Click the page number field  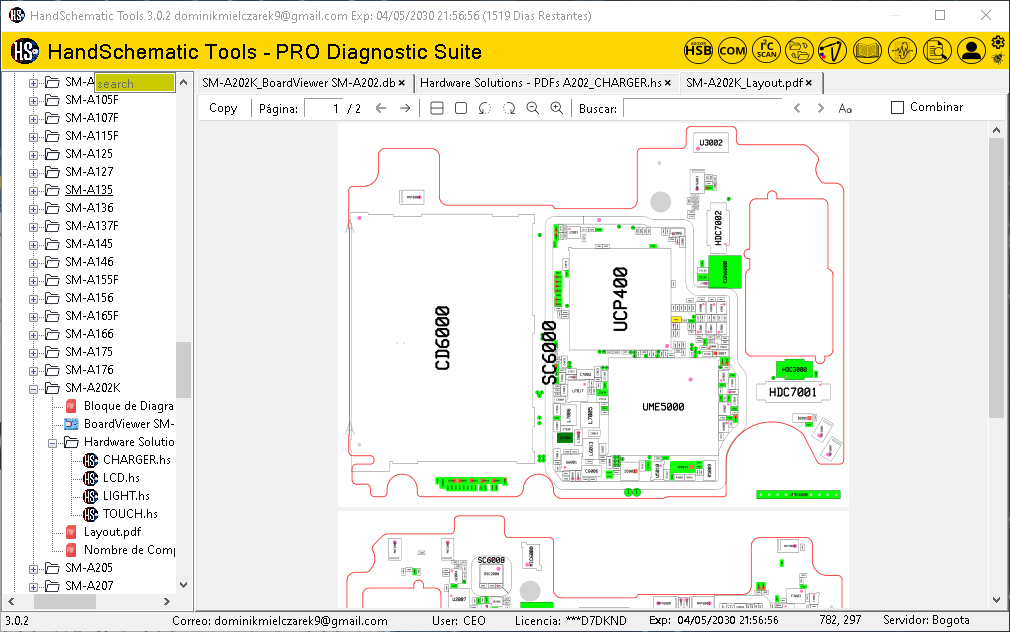(325, 108)
